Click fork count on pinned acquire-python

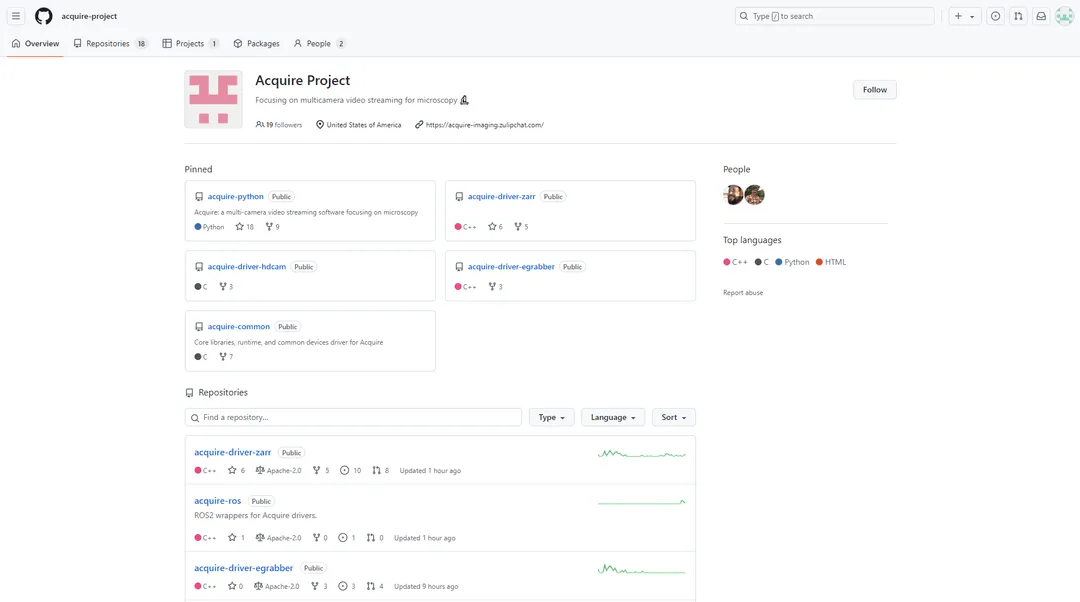273,227
